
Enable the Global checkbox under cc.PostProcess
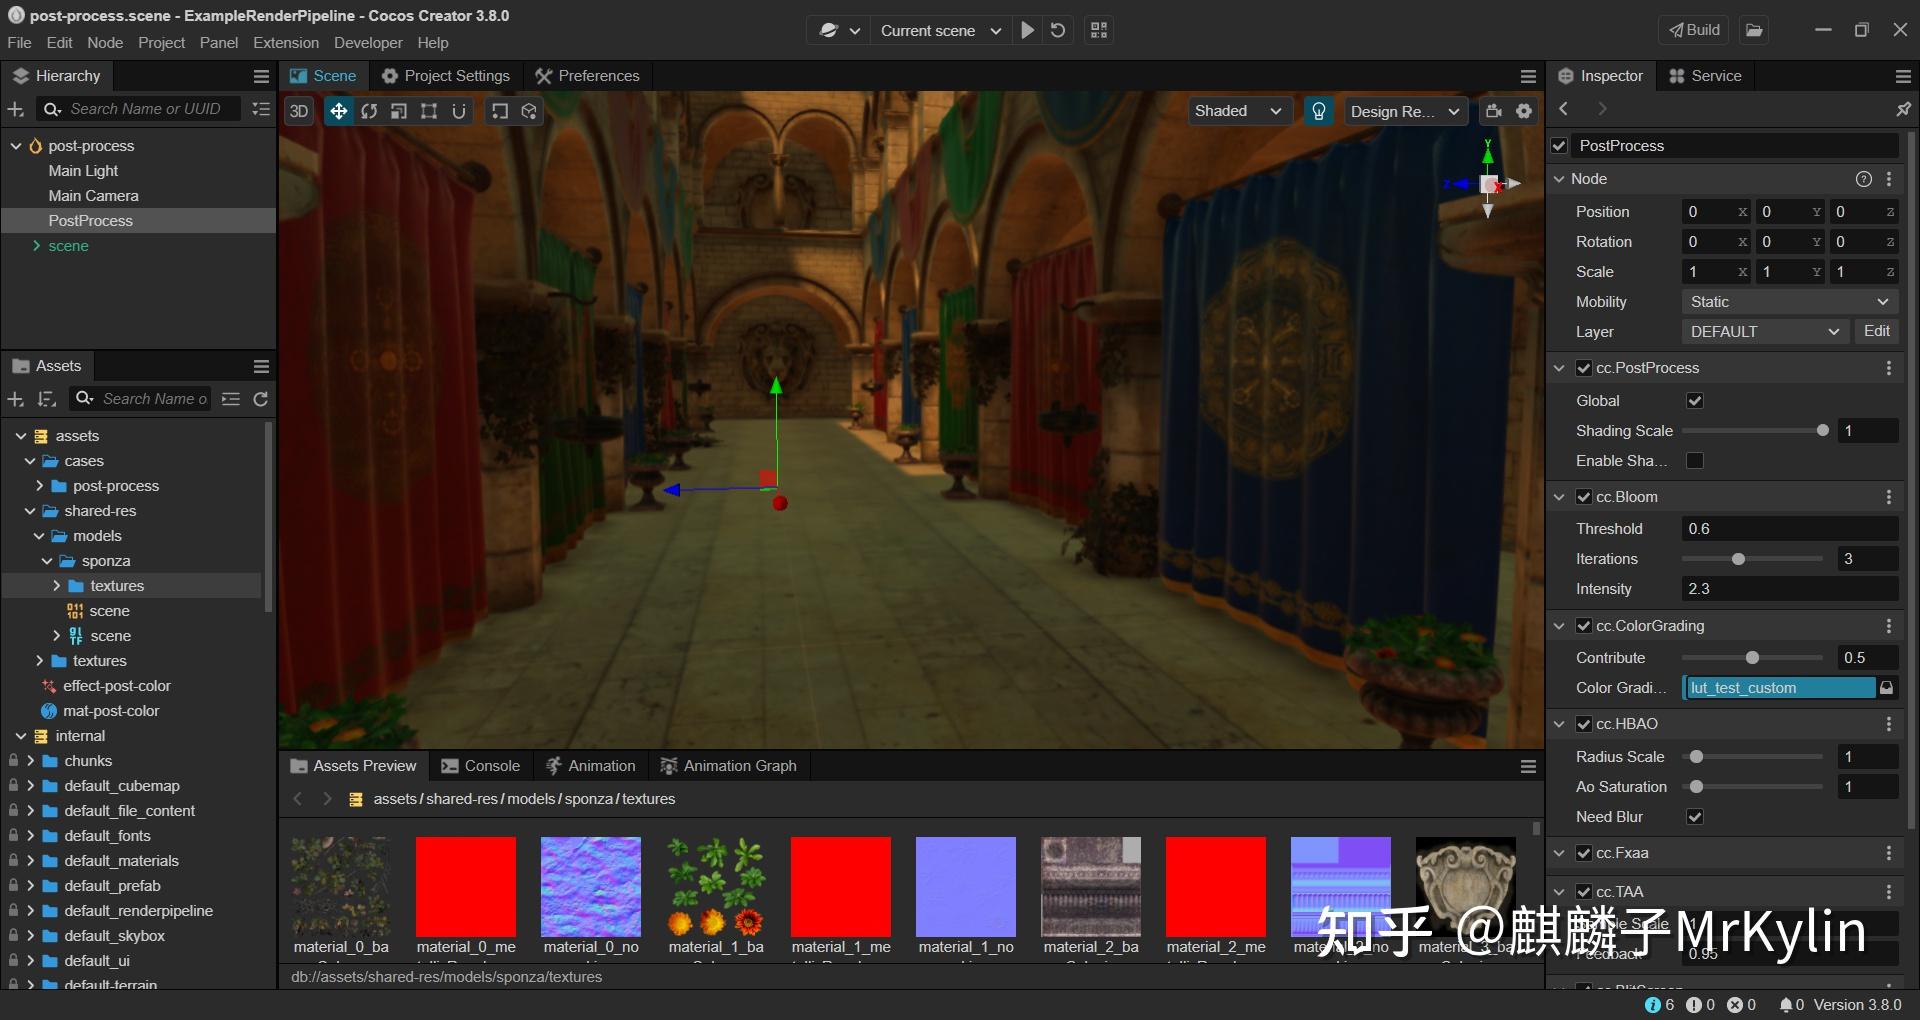(1695, 400)
